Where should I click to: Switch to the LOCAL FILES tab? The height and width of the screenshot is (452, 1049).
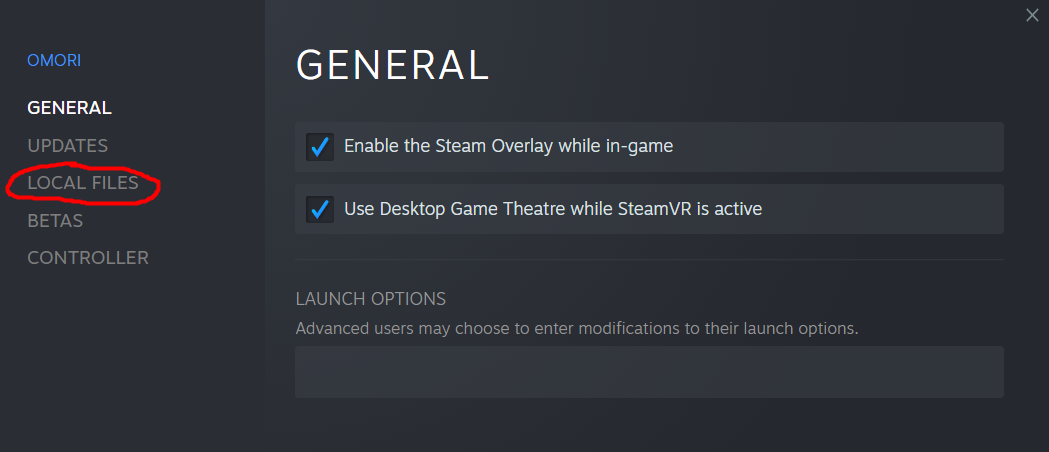83,184
